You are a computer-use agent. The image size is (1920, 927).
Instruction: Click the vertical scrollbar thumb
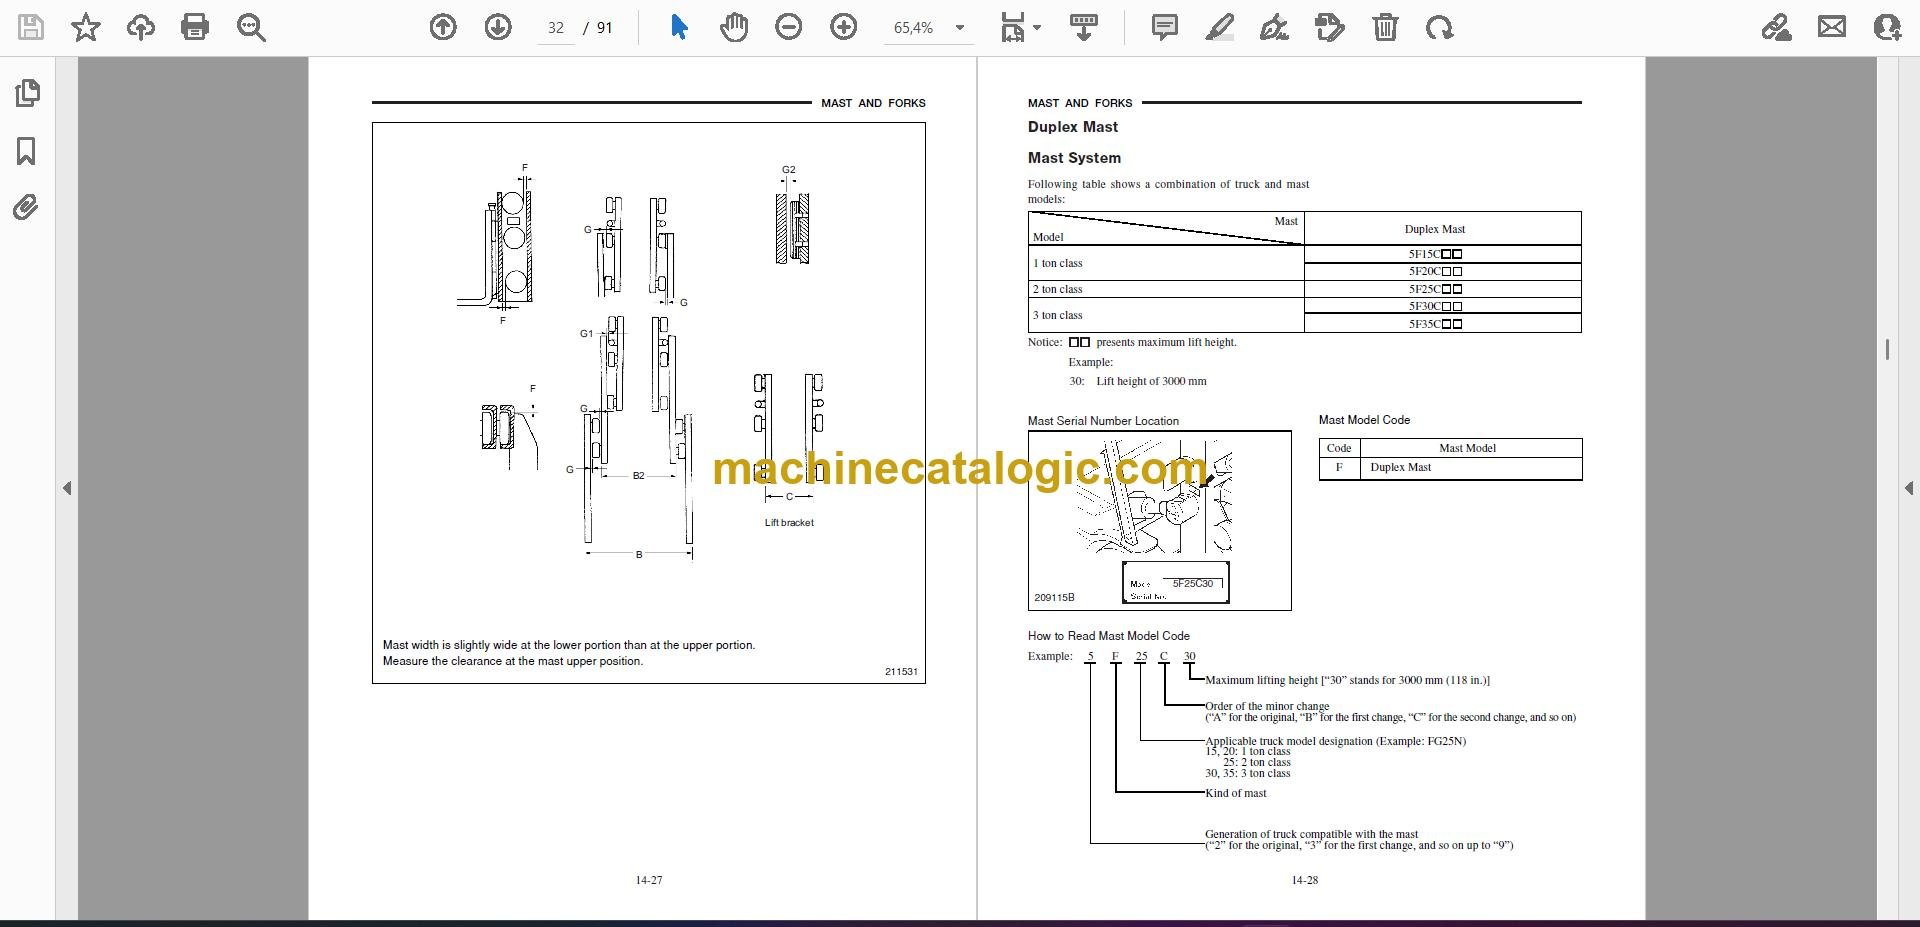click(1887, 349)
